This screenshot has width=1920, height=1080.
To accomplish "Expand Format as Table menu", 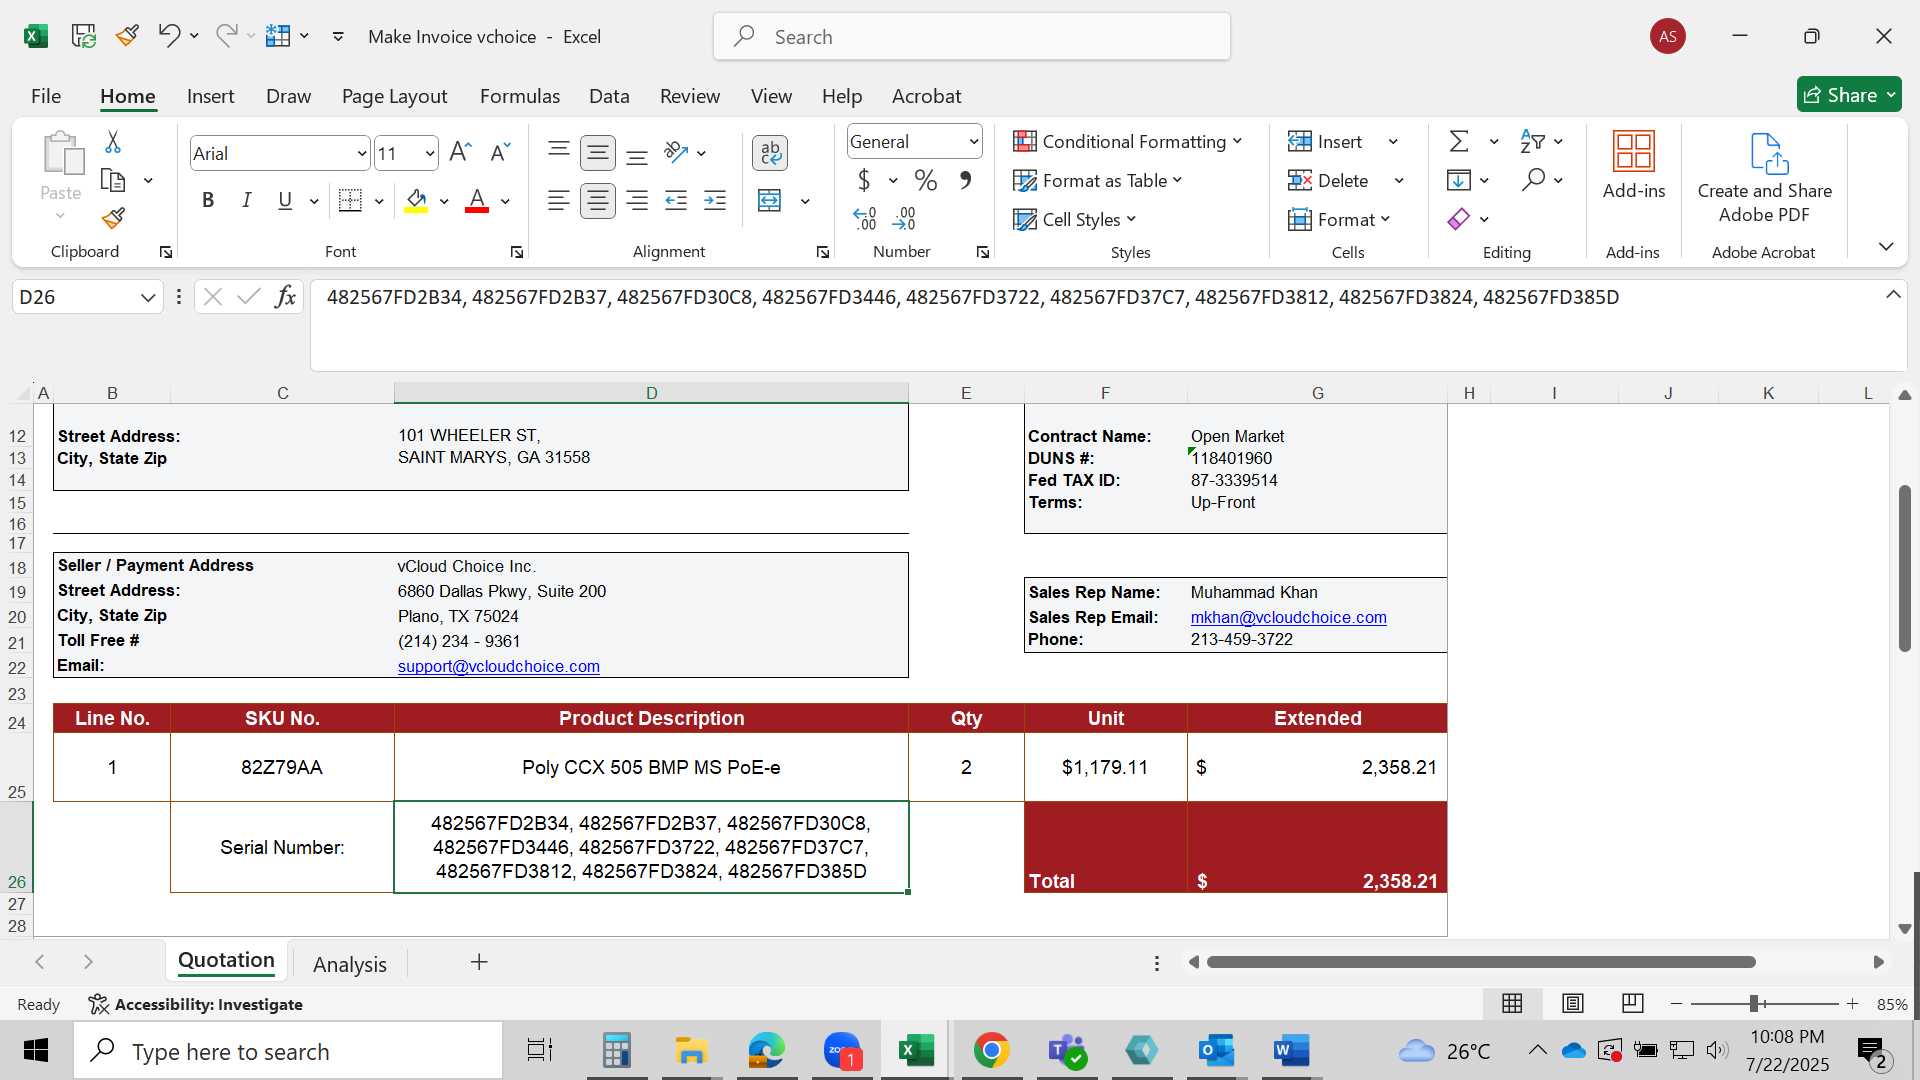I will pos(1097,180).
